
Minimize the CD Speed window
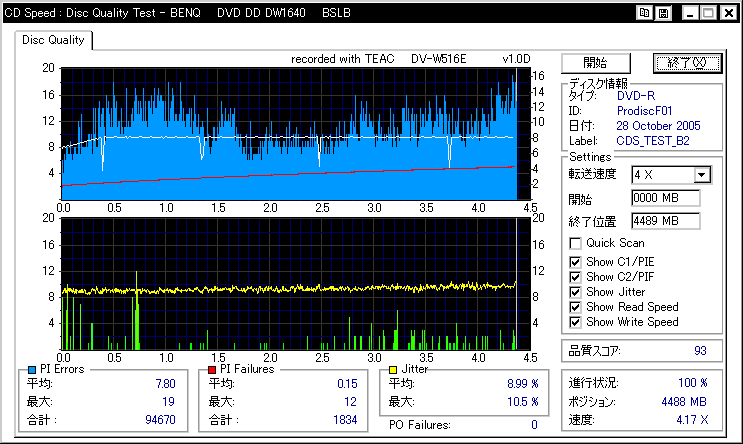(690, 13)
